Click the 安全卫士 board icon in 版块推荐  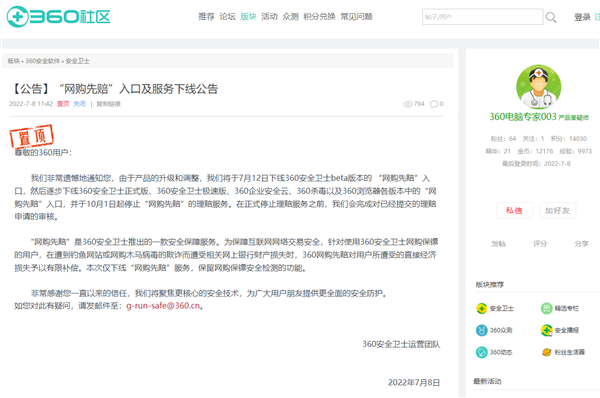(481, 308)
